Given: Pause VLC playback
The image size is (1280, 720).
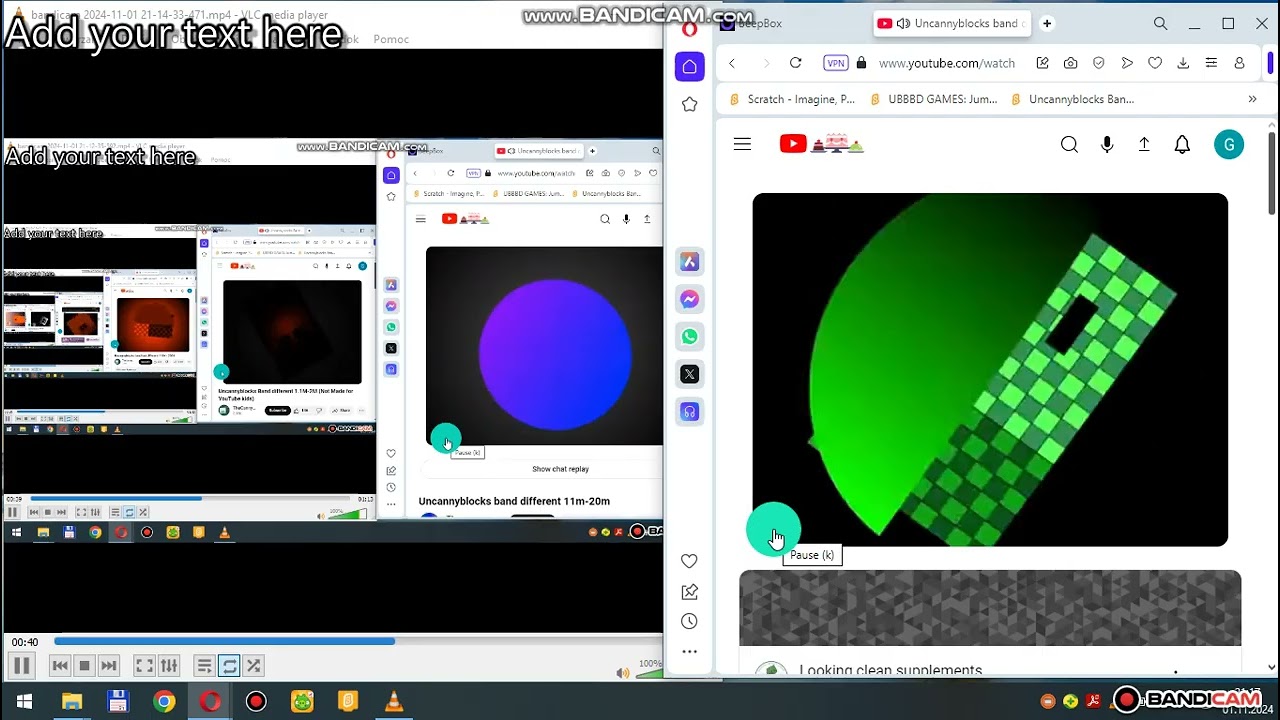Looking at the screenshot, I should tap(21, 666).
